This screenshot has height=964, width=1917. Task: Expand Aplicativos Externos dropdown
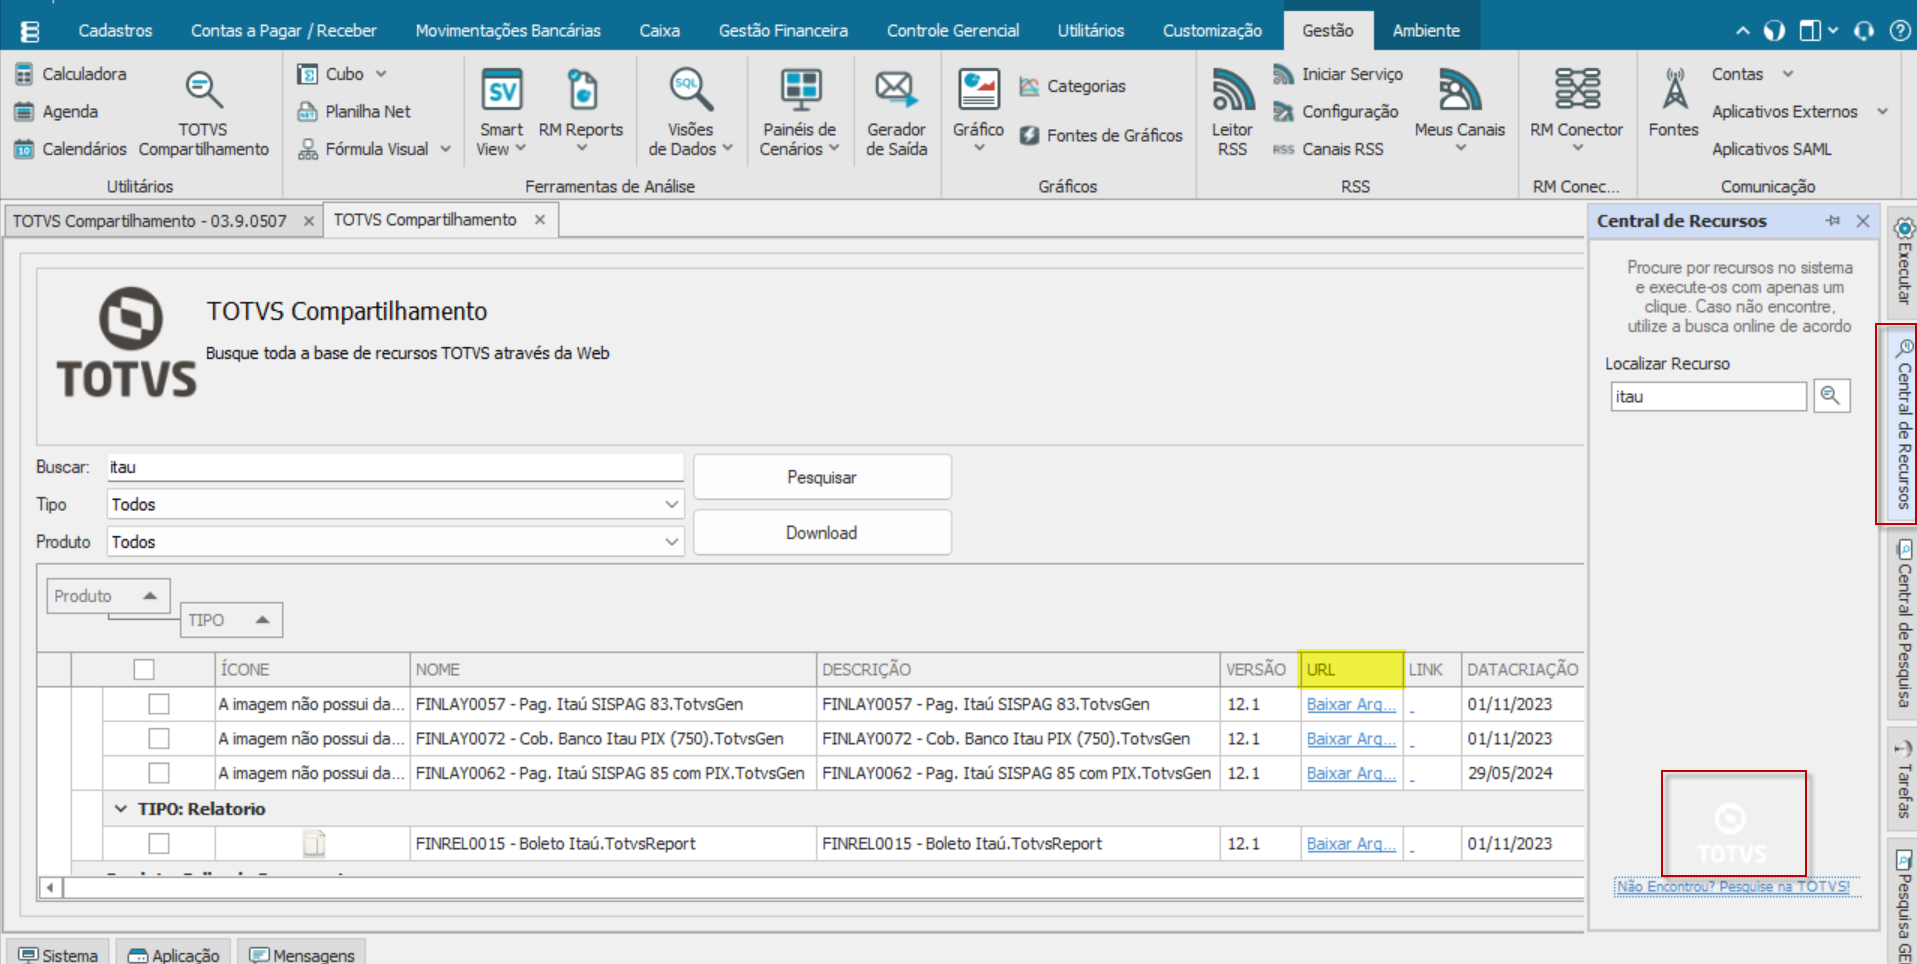tap(1882, 111)
